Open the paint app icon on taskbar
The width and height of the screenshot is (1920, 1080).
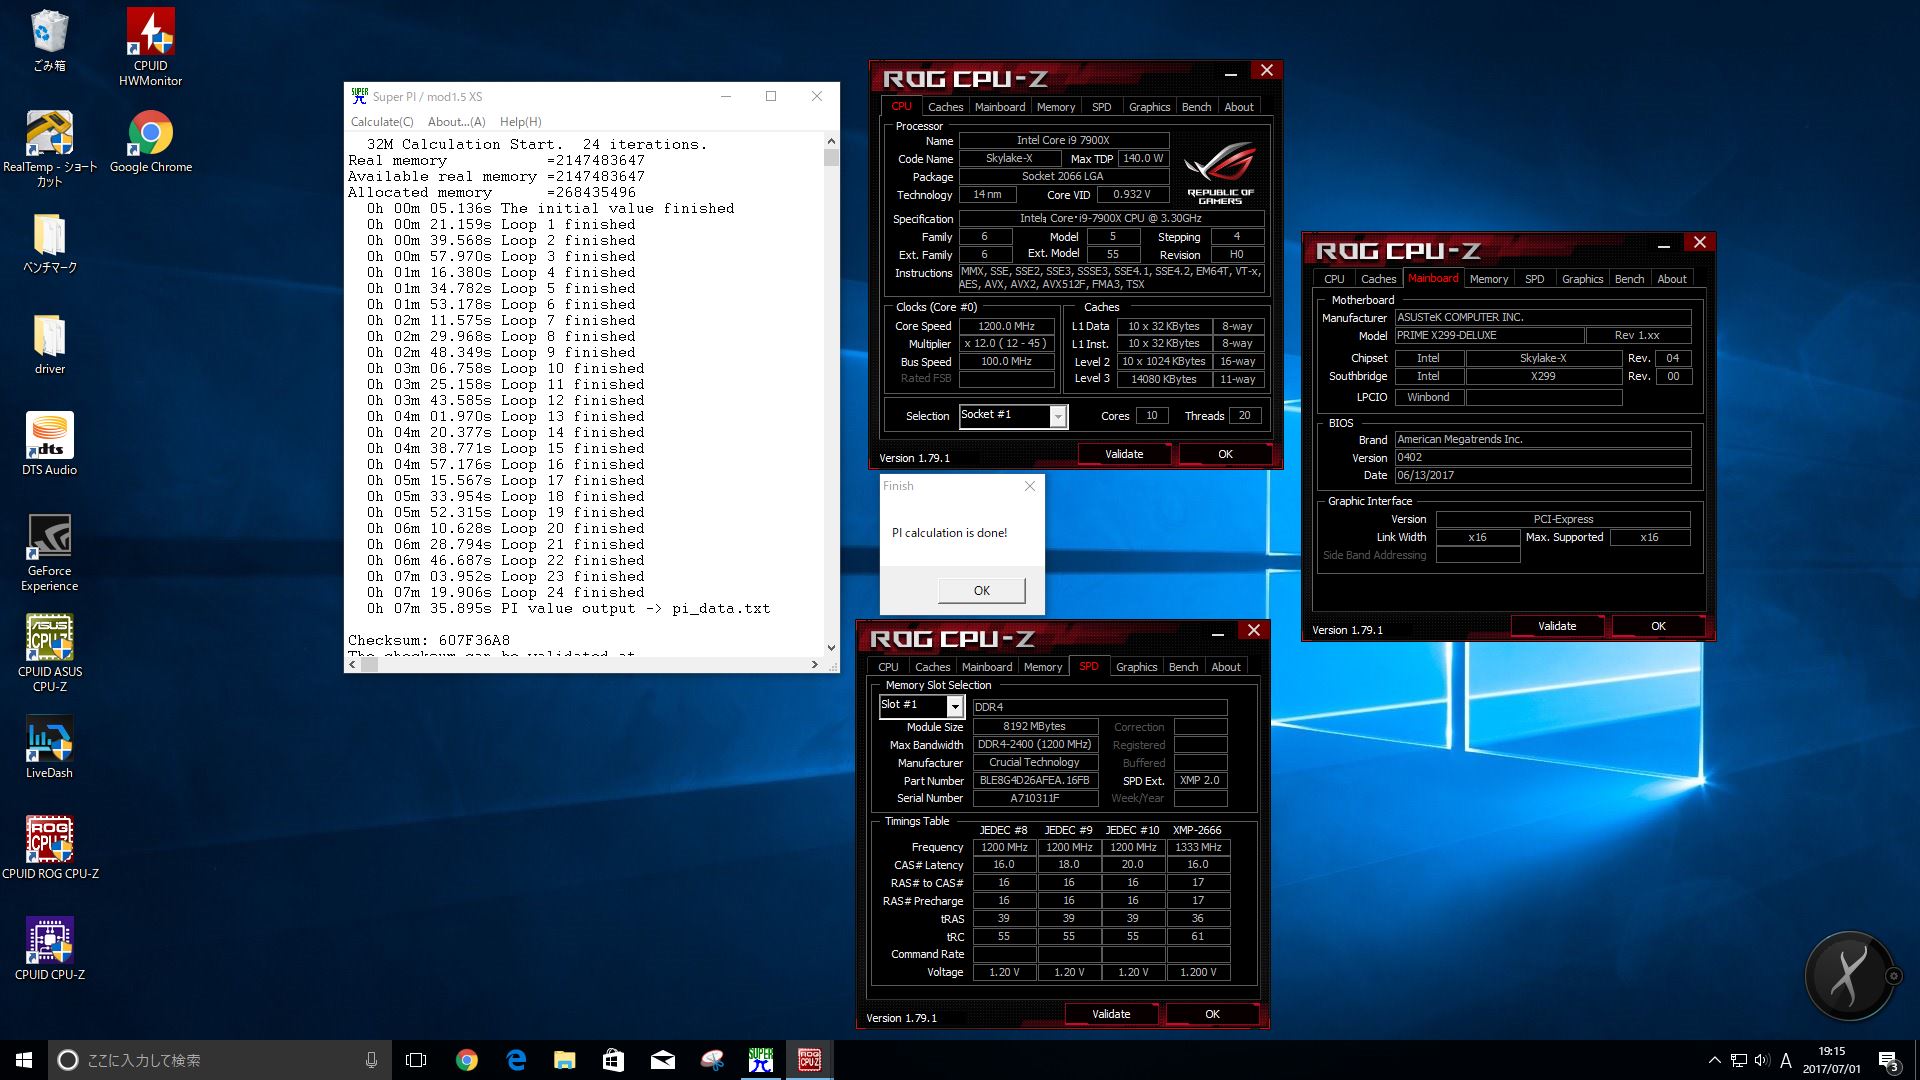(x=712, y=1060)
